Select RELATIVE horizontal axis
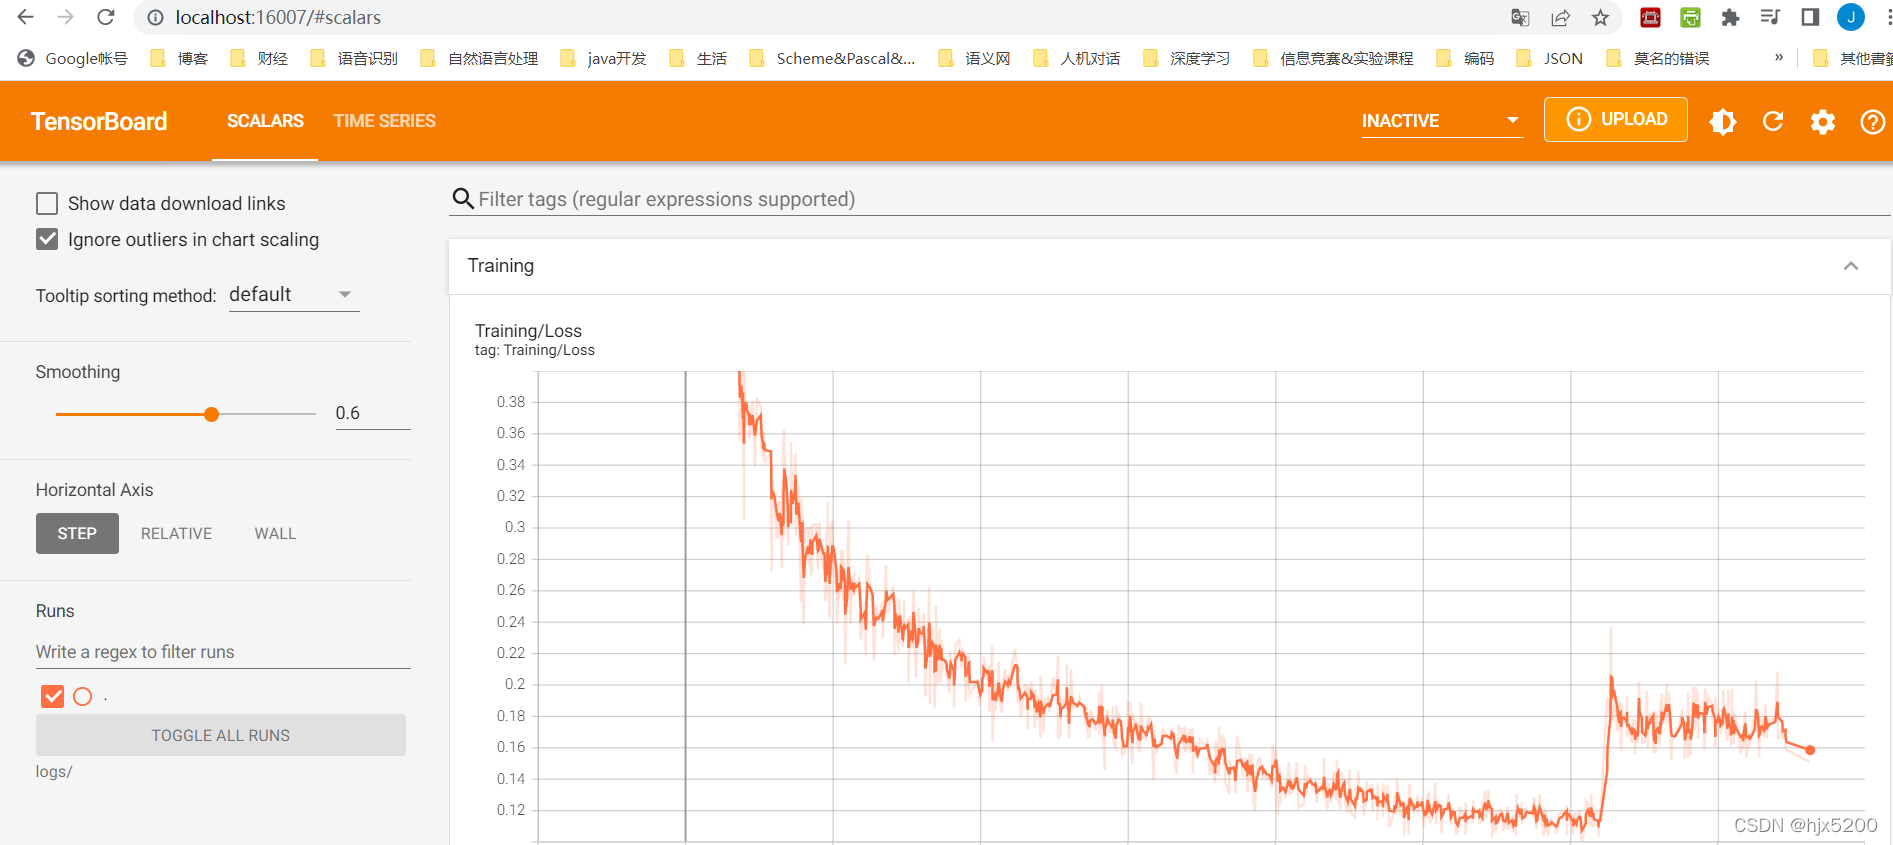 click(176, 533)
